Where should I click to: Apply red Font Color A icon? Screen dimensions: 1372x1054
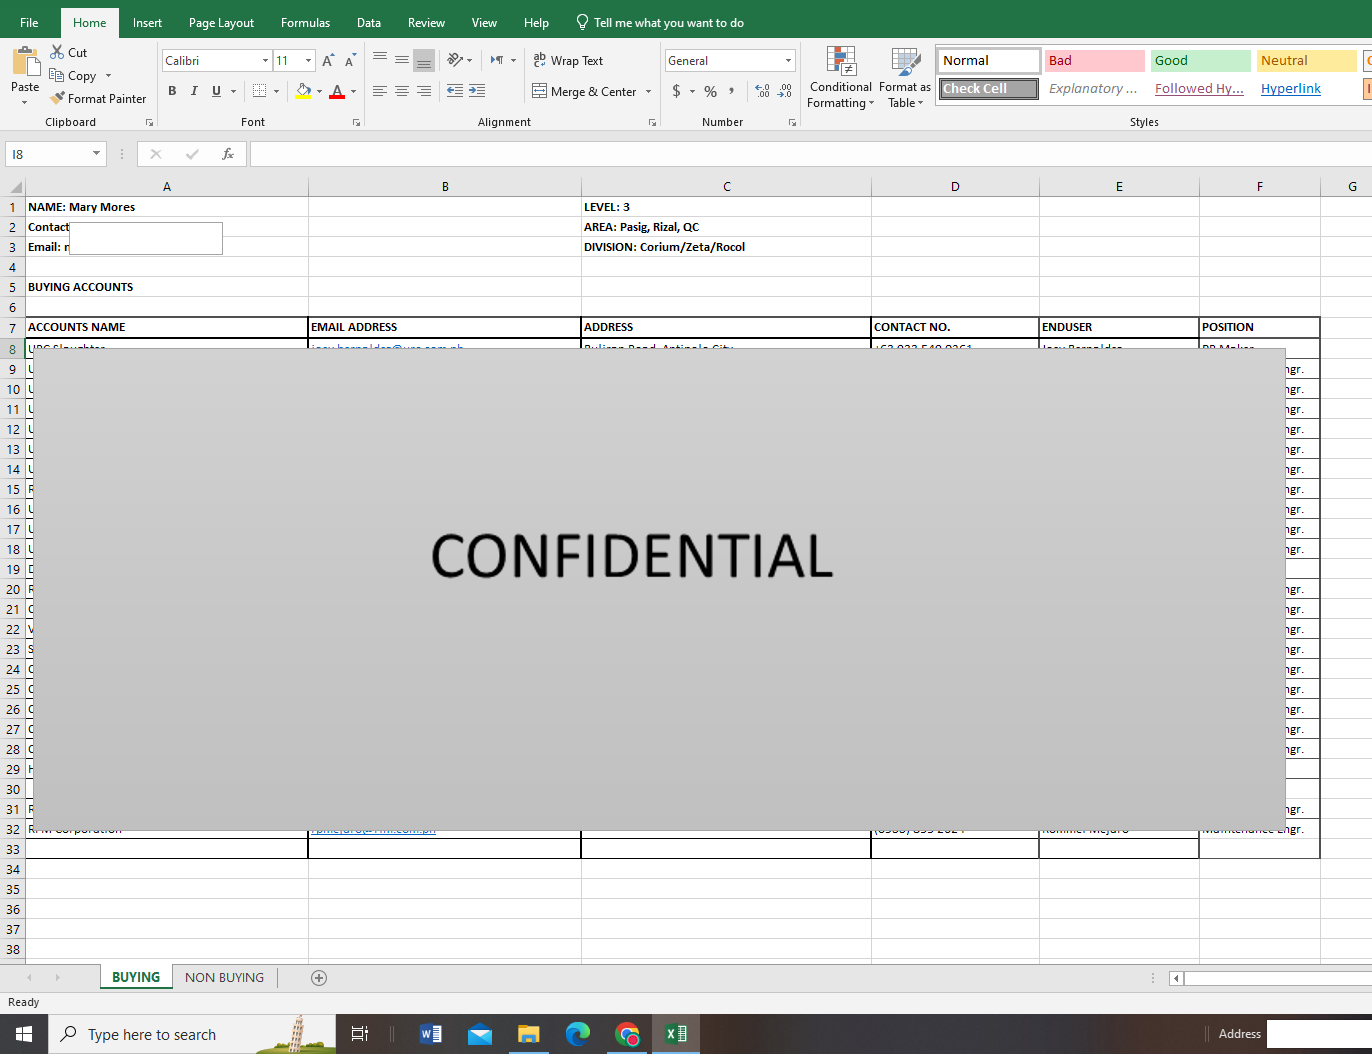337,91
